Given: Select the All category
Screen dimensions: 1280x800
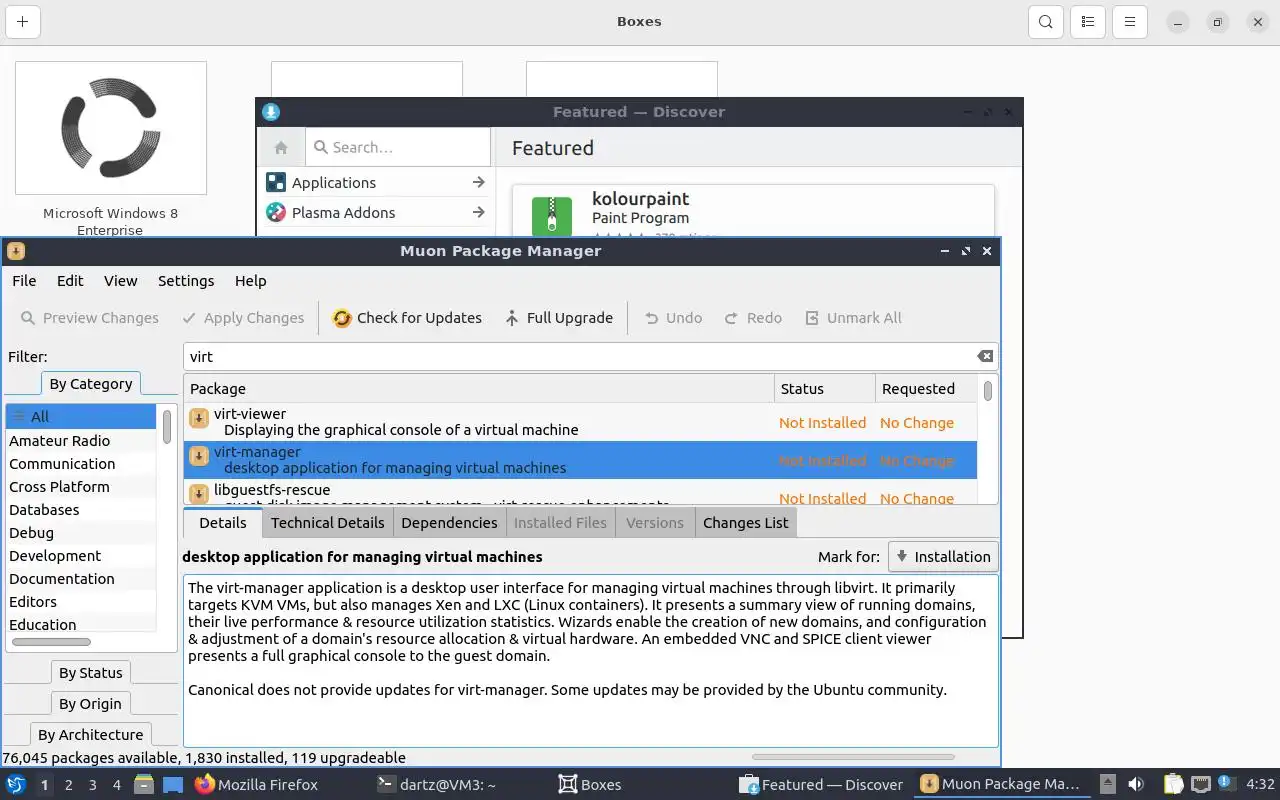Looking at the screenshot, I should pos(81,417).
